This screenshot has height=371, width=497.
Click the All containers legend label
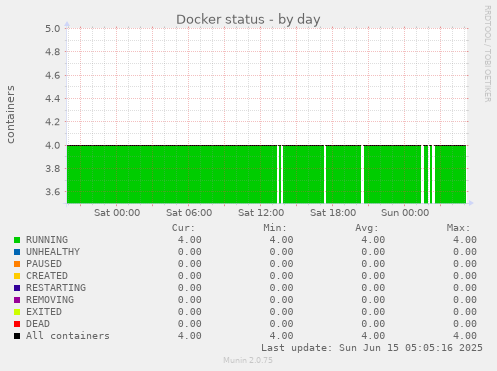[68, 336]
